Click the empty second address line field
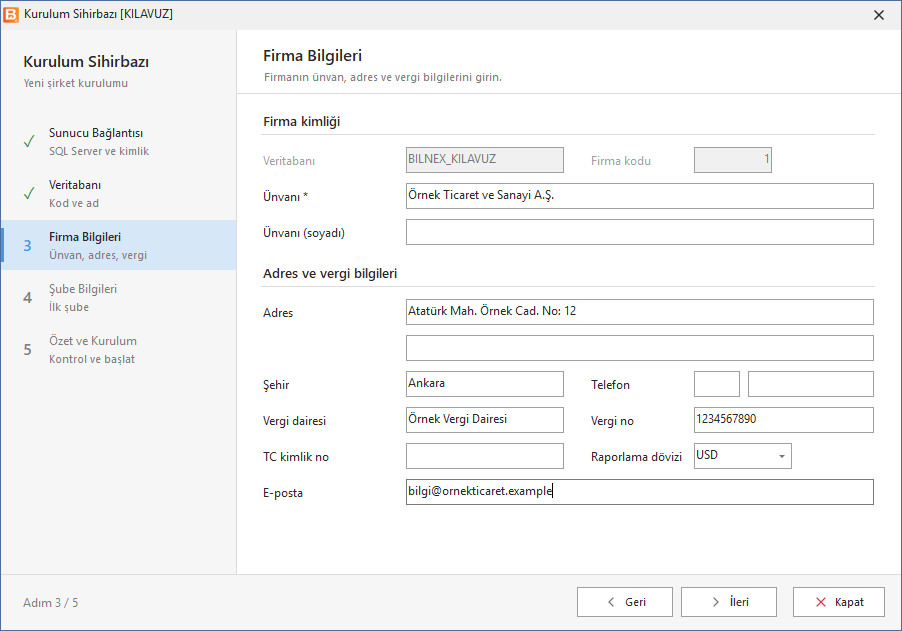Image resolution: width=902 pixels, height=631 pixels. tap(640, 348)
